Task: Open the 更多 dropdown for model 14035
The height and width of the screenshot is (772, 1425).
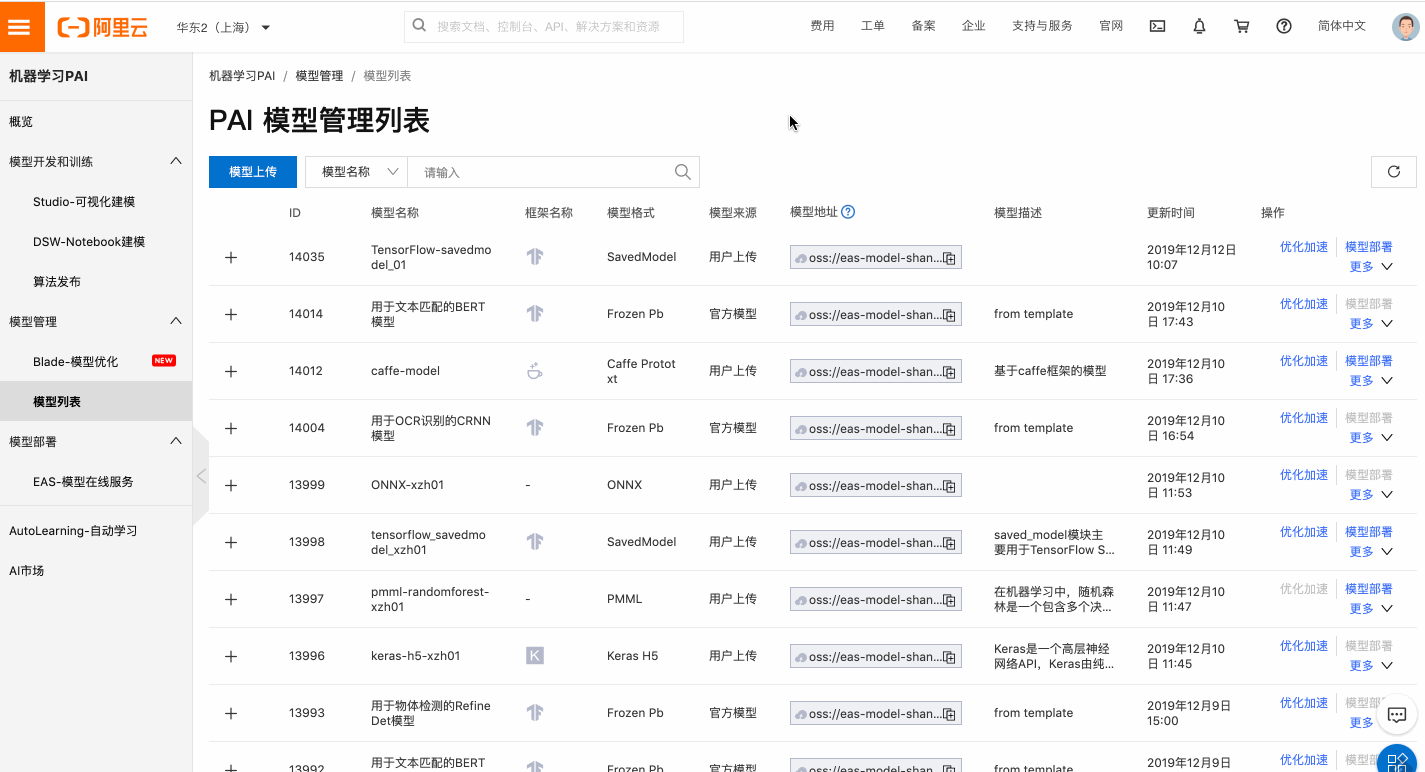Action: (x=1368, y=268)
